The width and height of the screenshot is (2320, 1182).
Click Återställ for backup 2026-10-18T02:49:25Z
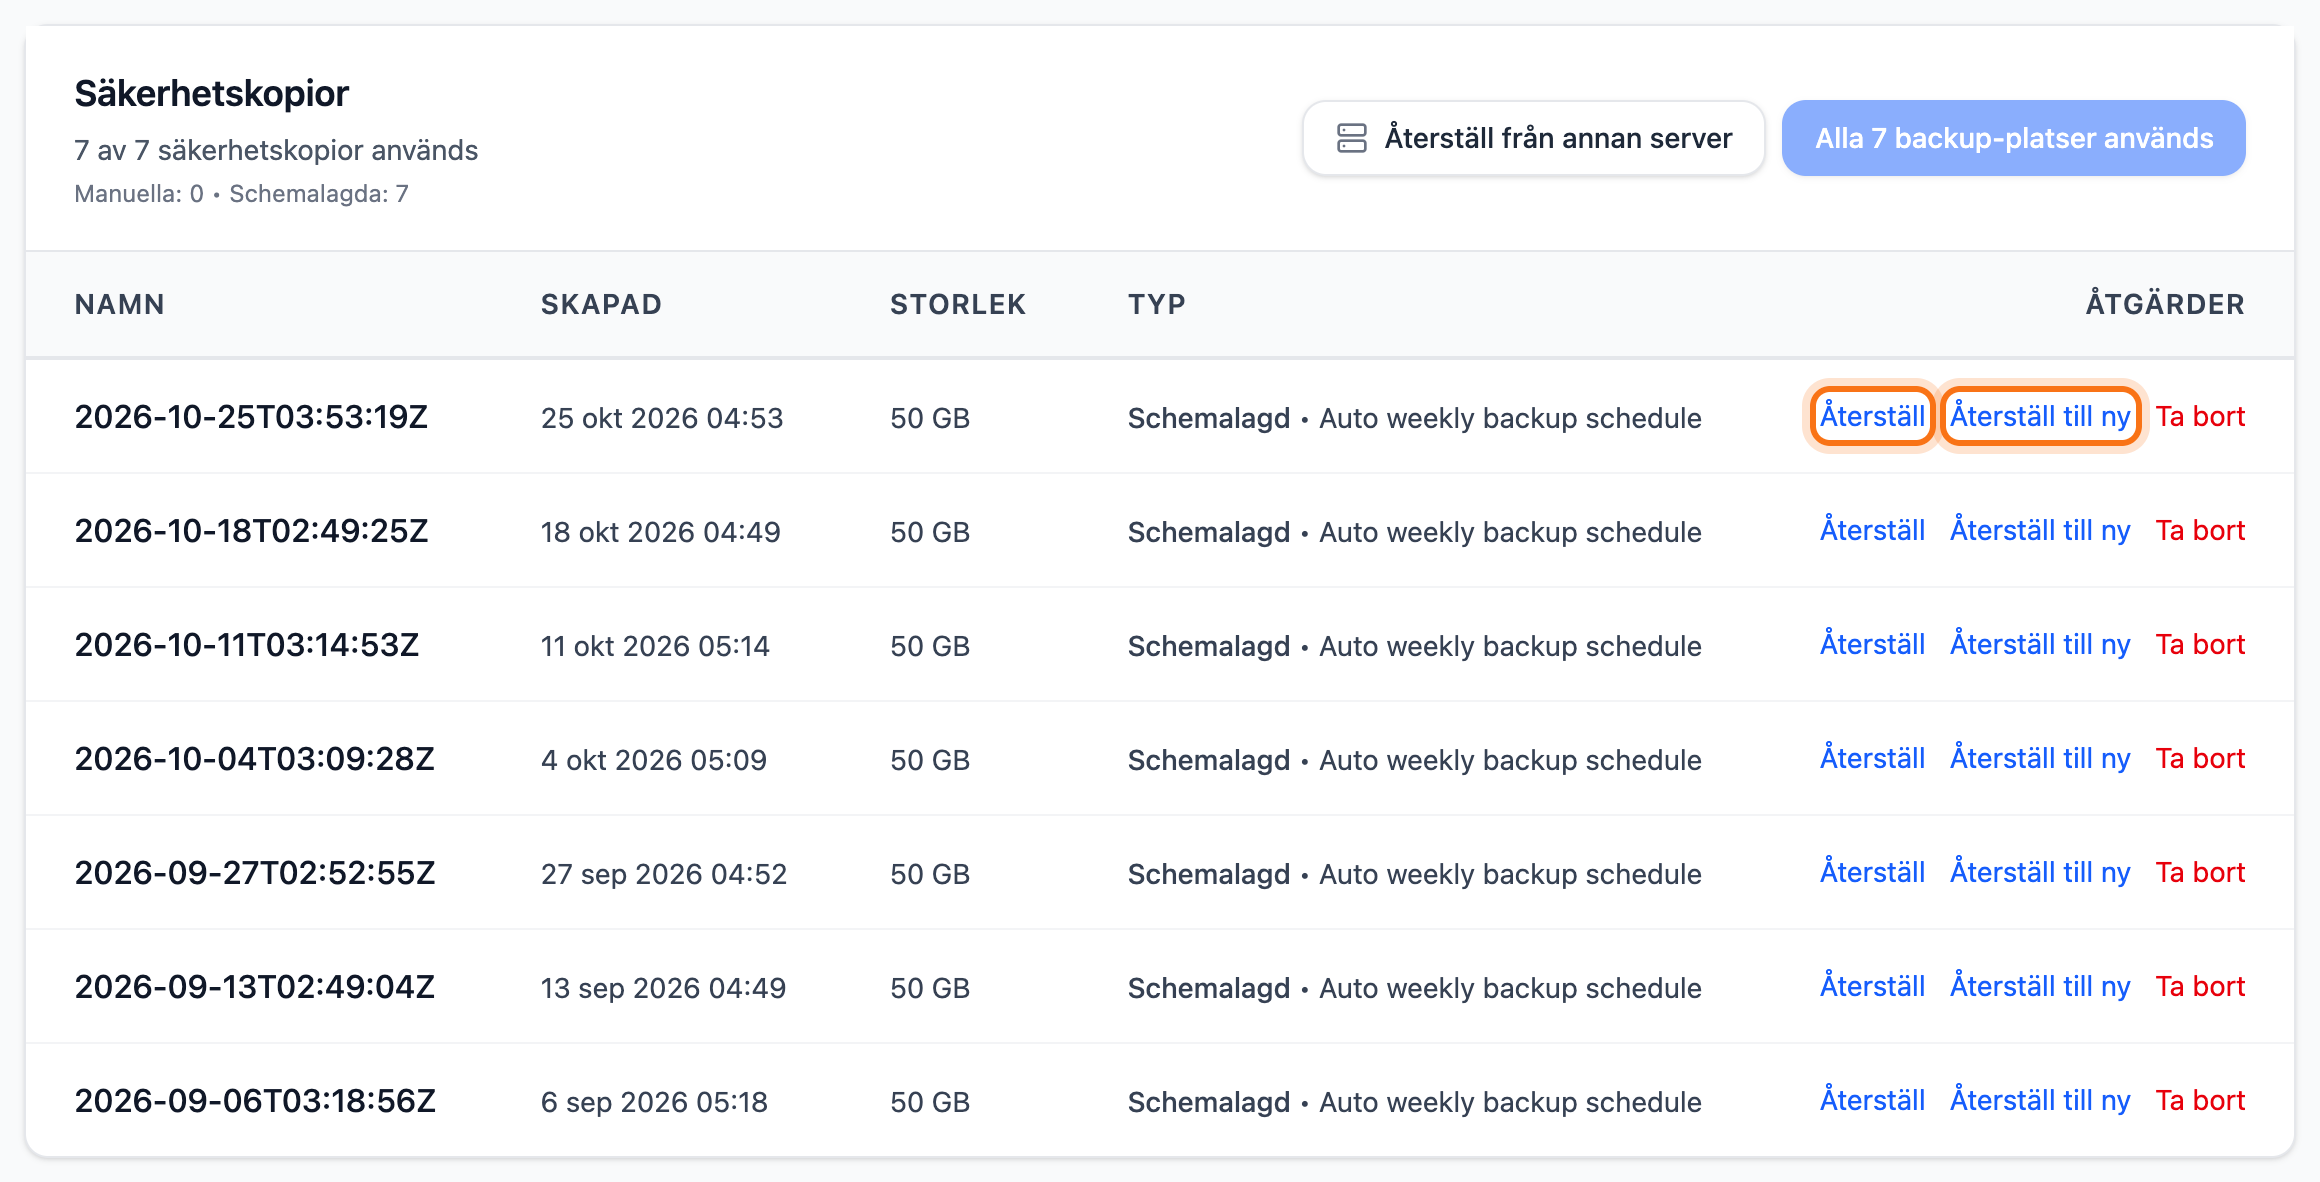1872,530
